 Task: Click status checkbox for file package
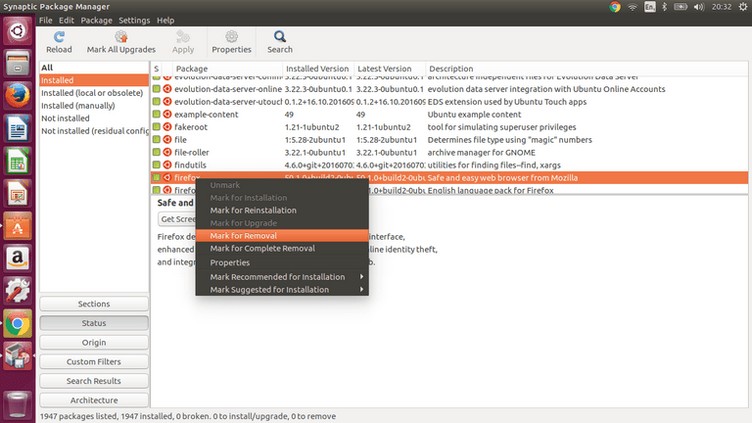156,140
